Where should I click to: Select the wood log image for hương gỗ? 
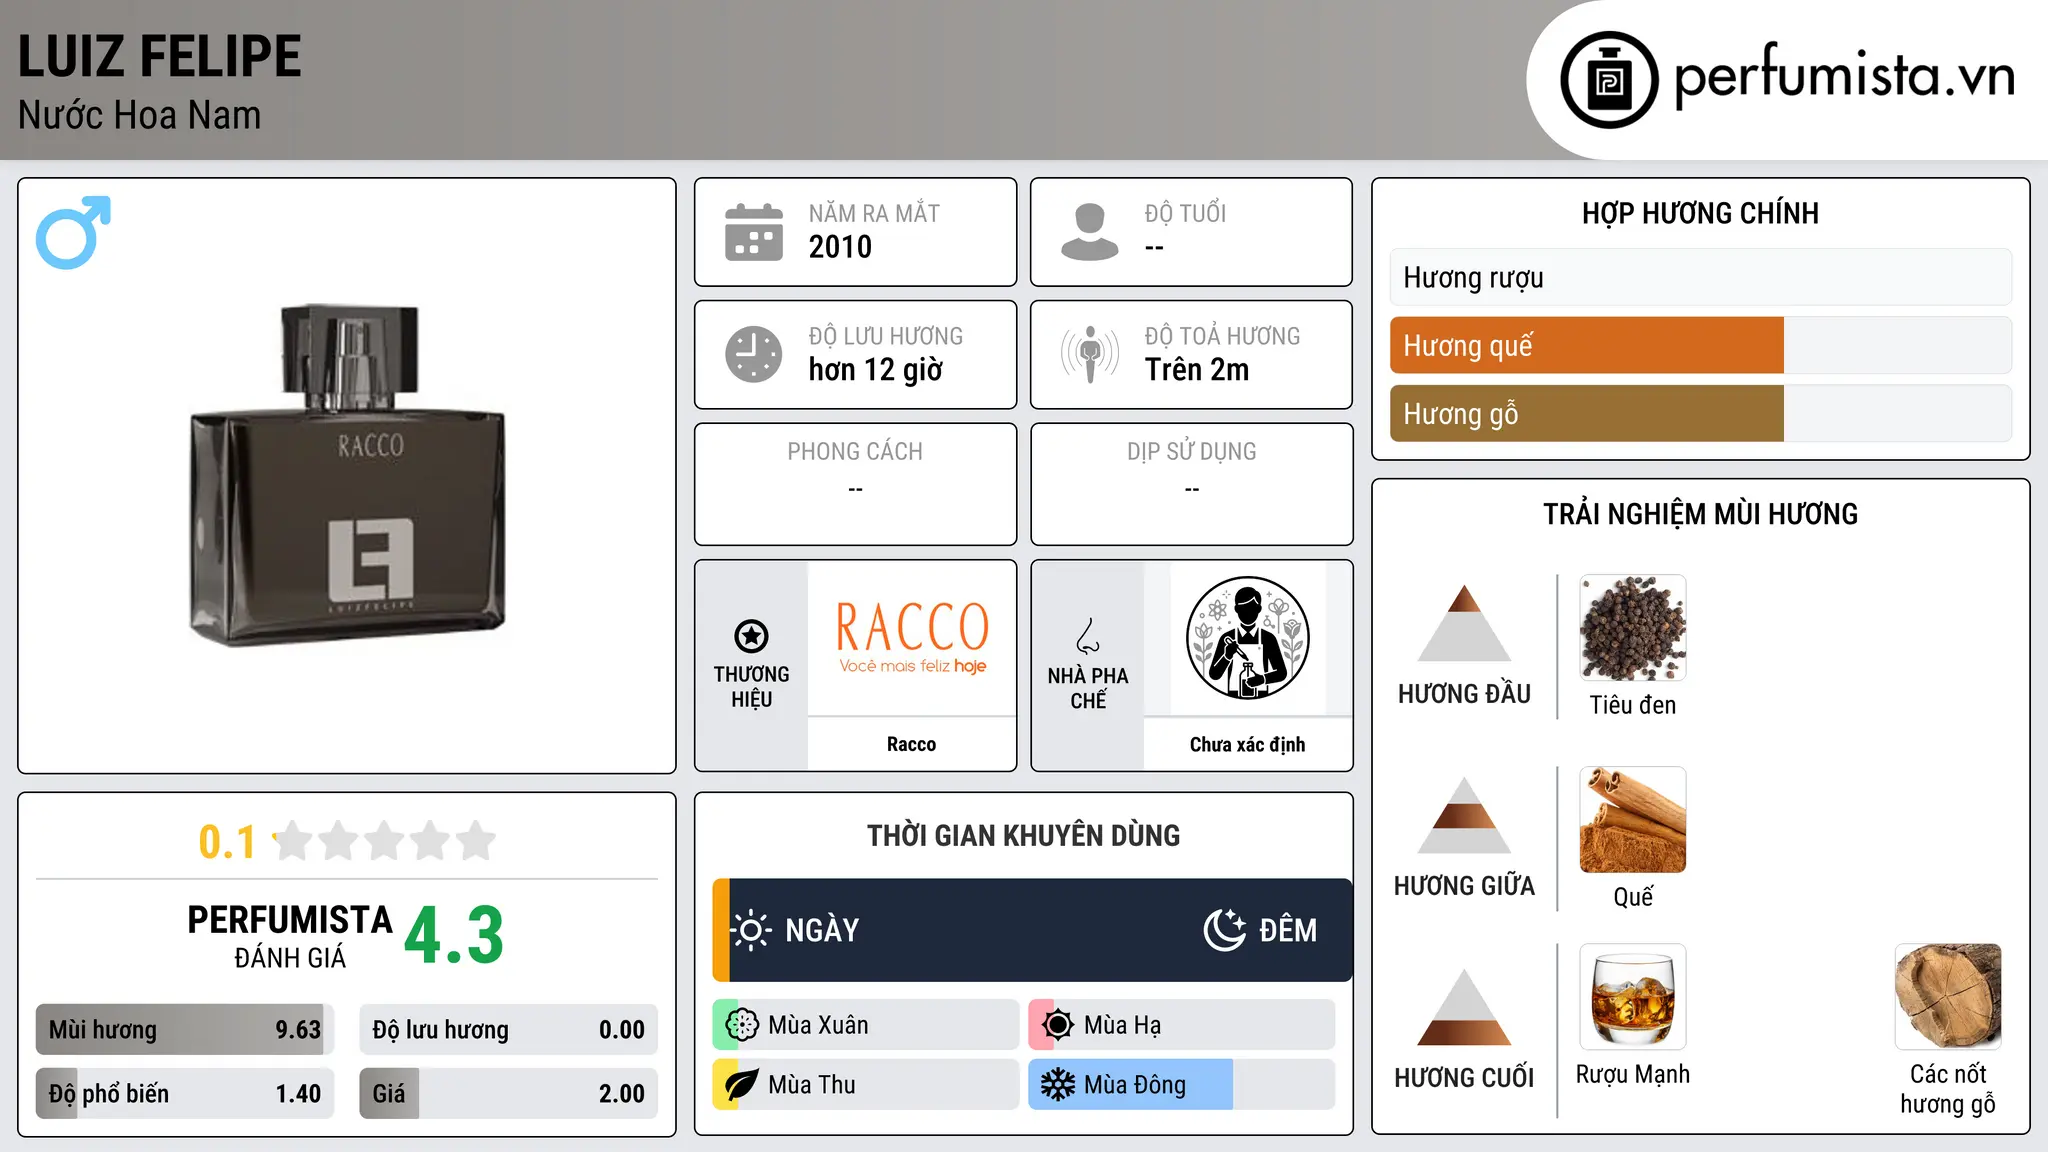[x=1948, y=997]
